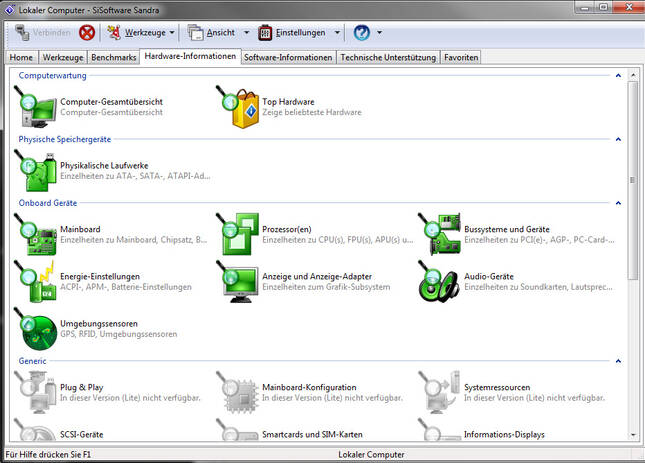This screenshot has height=463, width=645.
Task: Open Physikalische Laufwerke drive icon
Action: click(37, 169)
